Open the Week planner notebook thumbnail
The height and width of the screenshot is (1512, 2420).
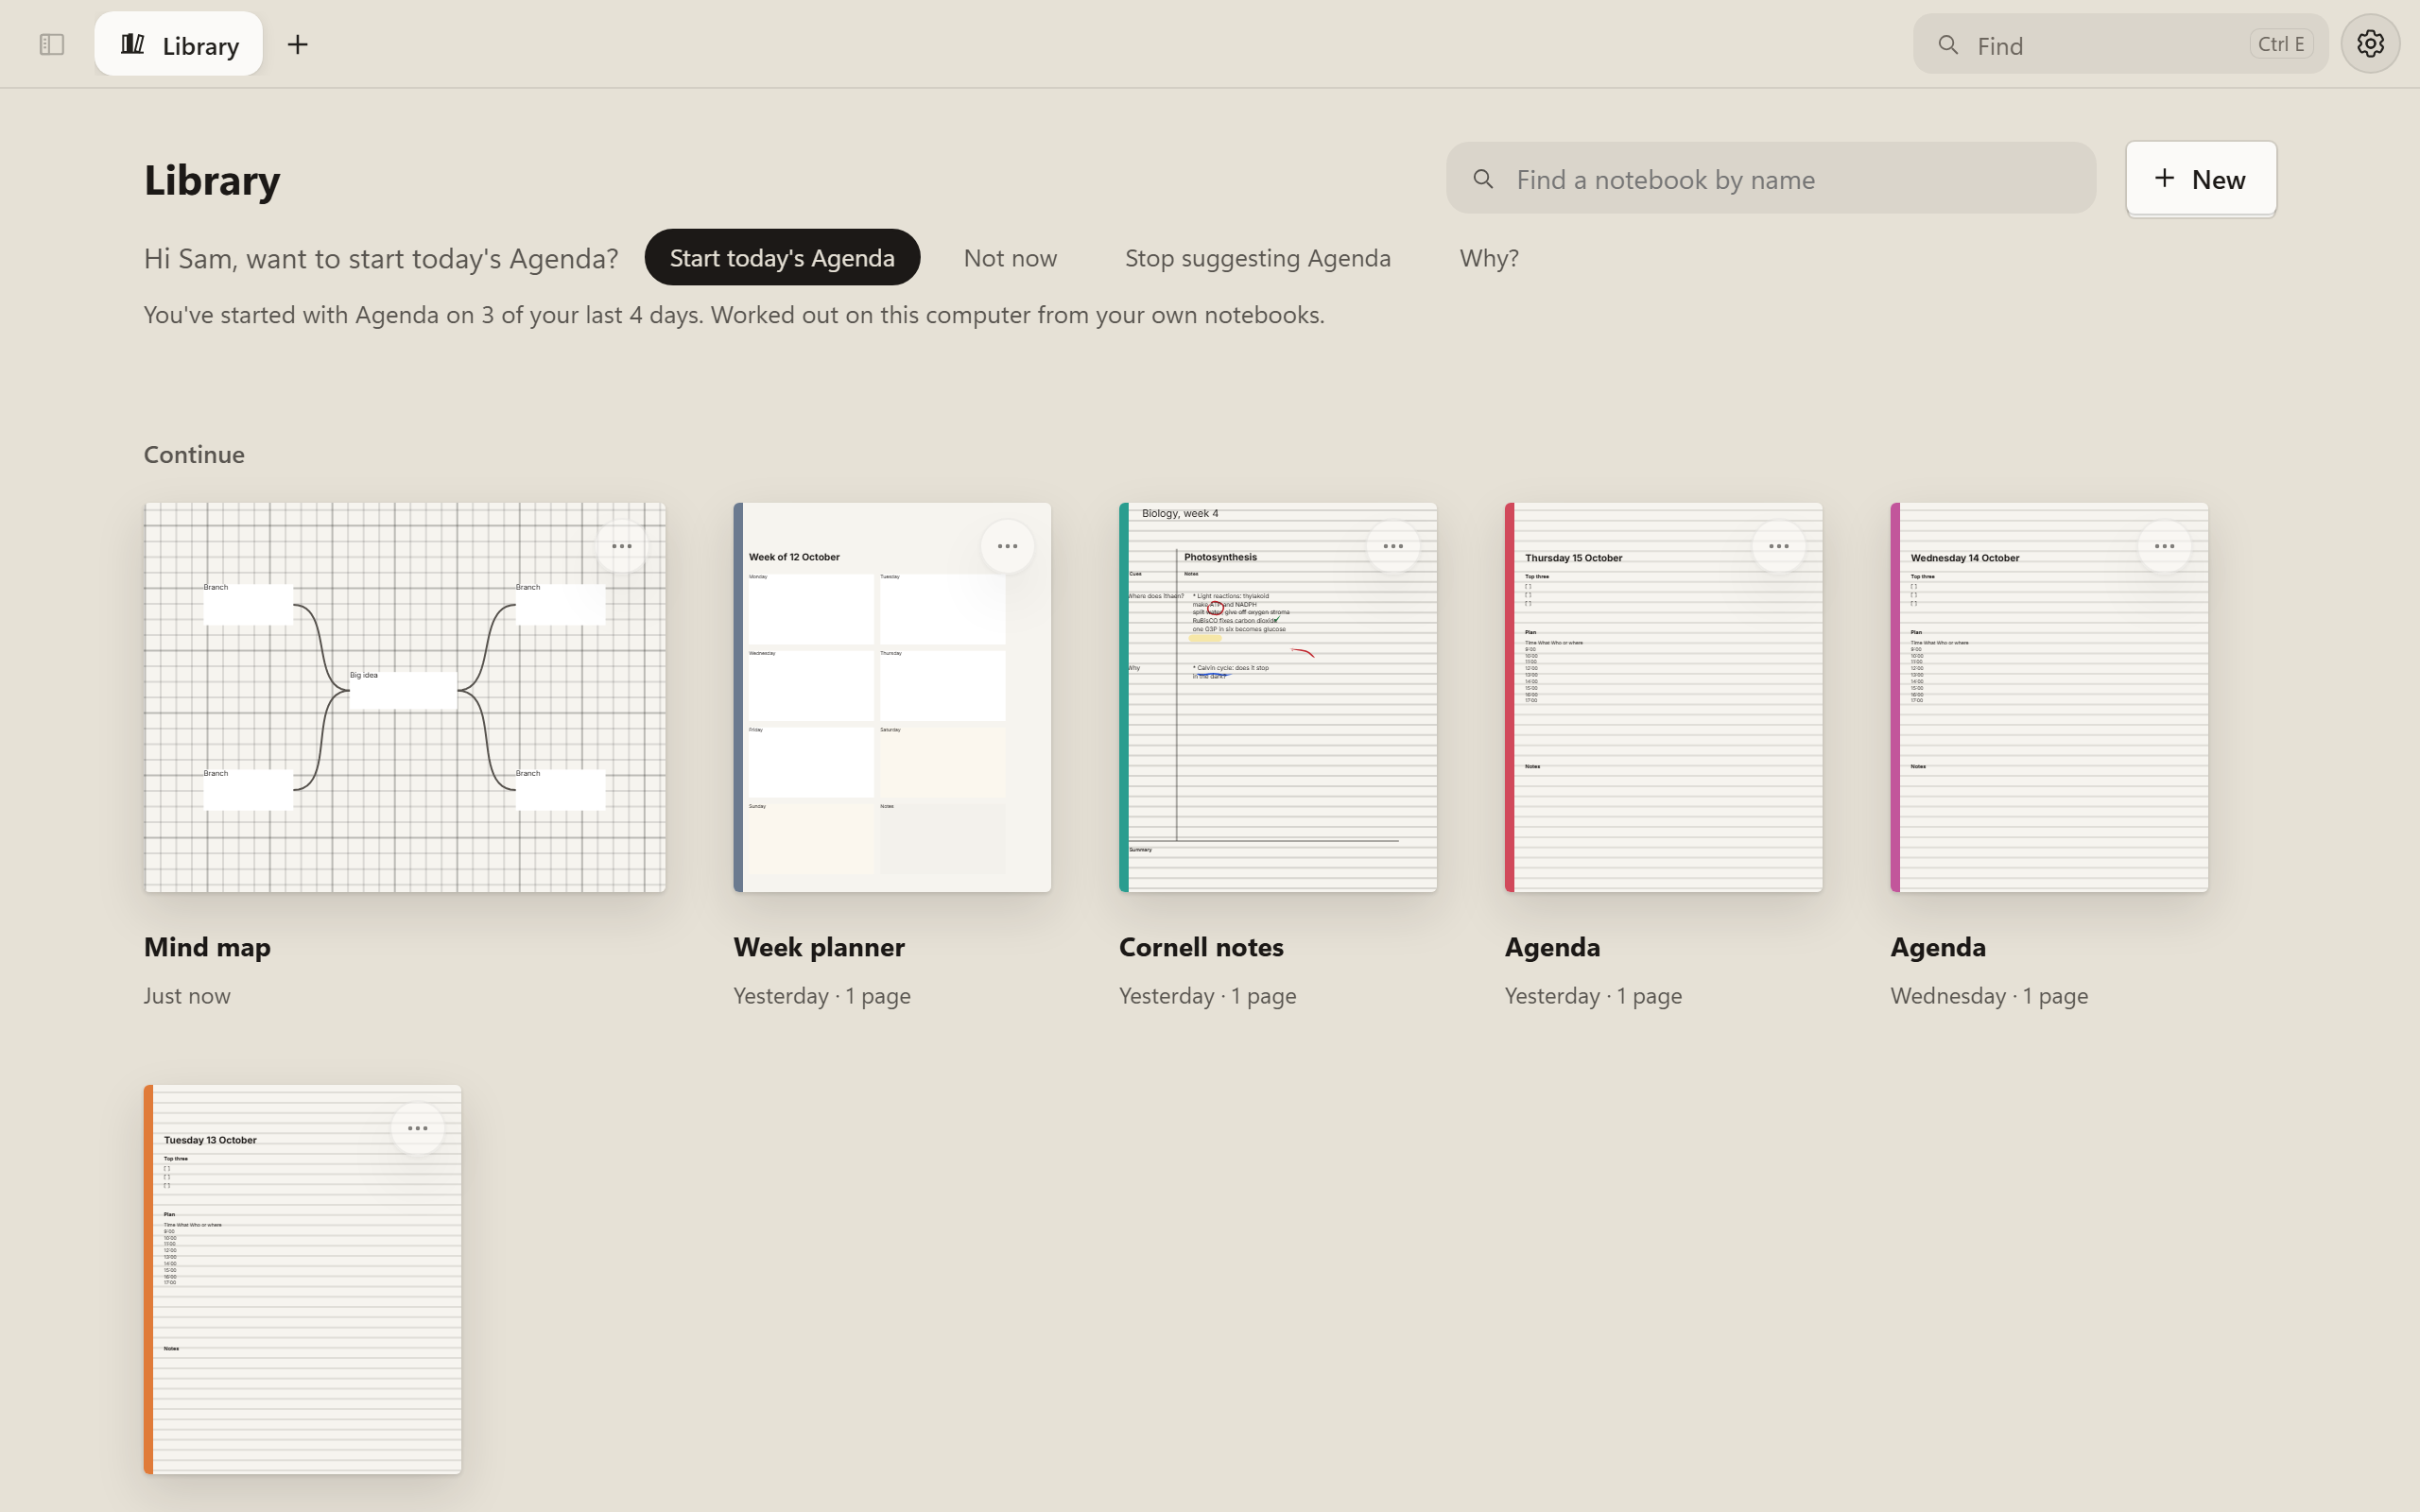point(892,697)
